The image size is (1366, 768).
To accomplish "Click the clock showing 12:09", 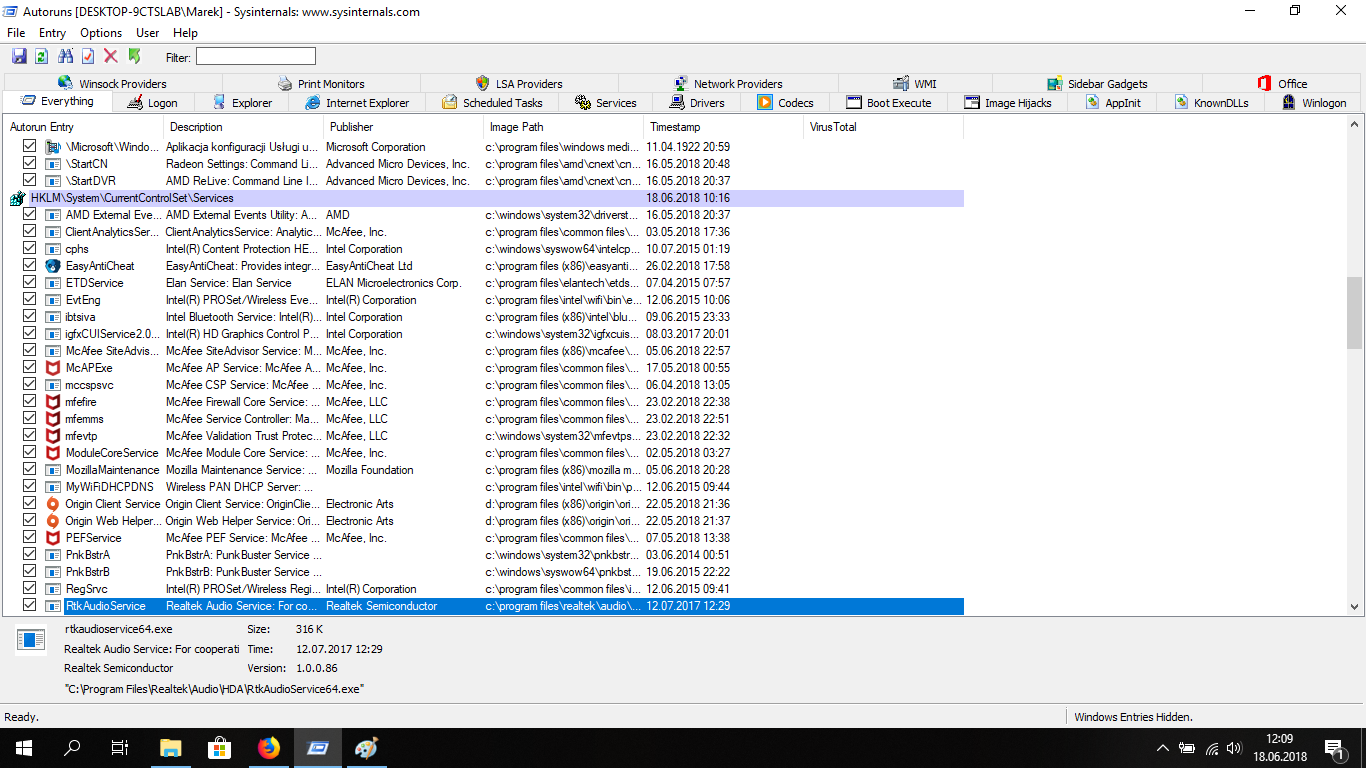I will 1279,739.
